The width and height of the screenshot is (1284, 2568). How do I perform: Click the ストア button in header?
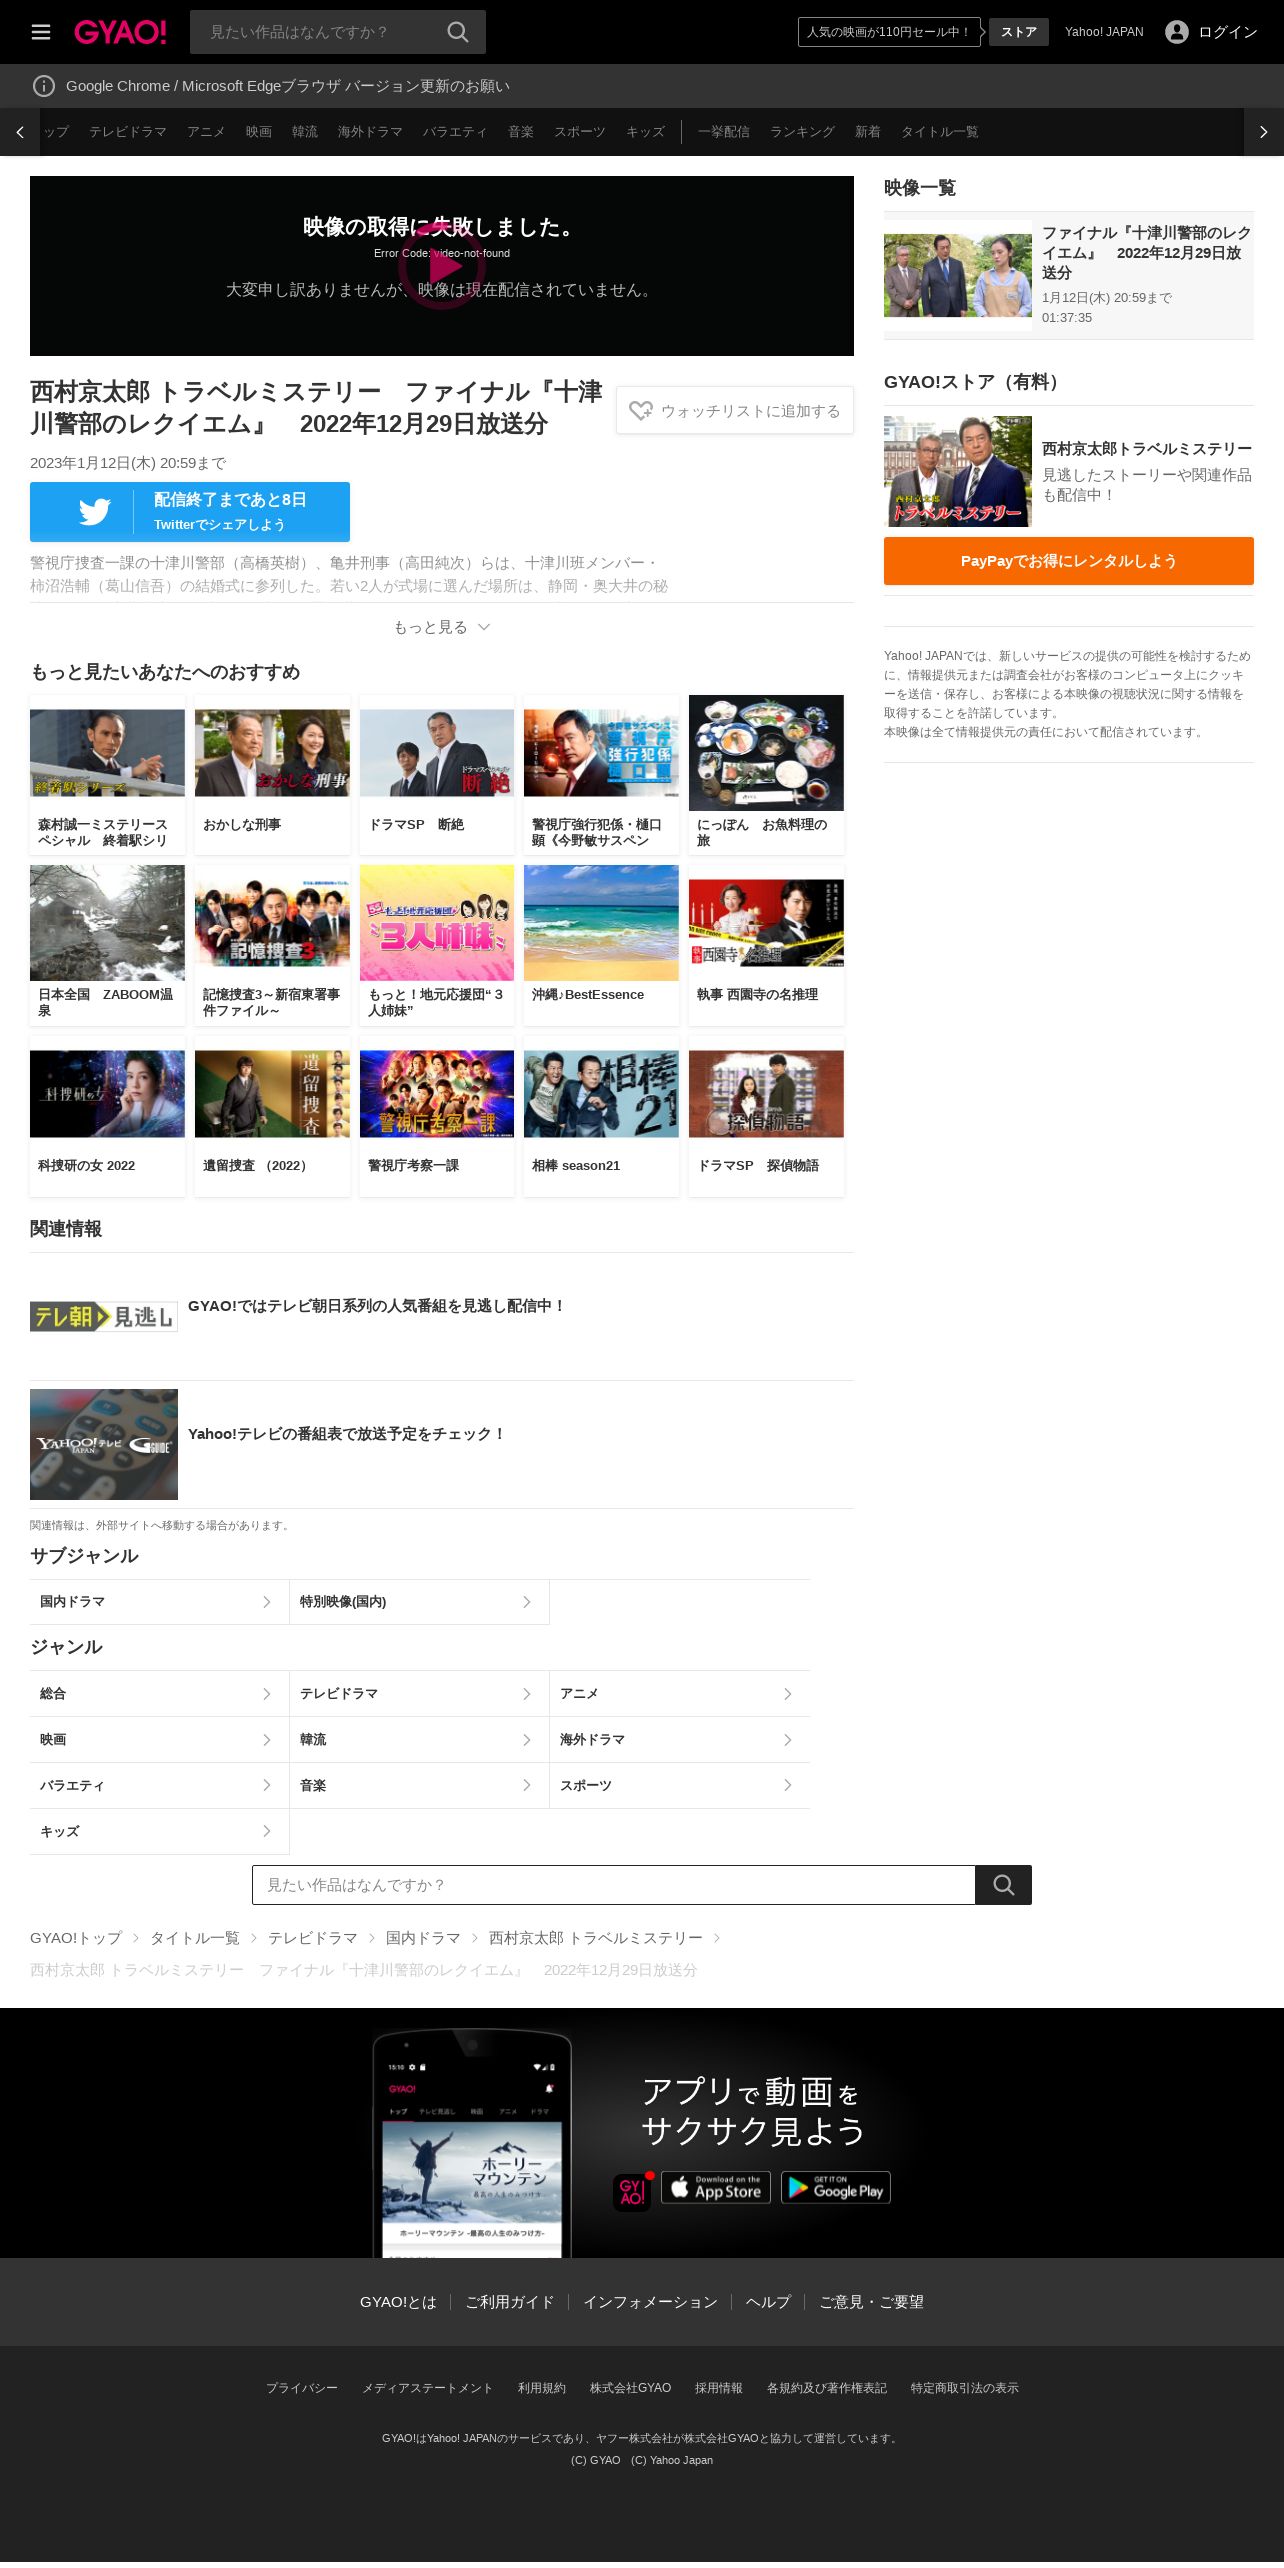click(x=1019, y=32)
